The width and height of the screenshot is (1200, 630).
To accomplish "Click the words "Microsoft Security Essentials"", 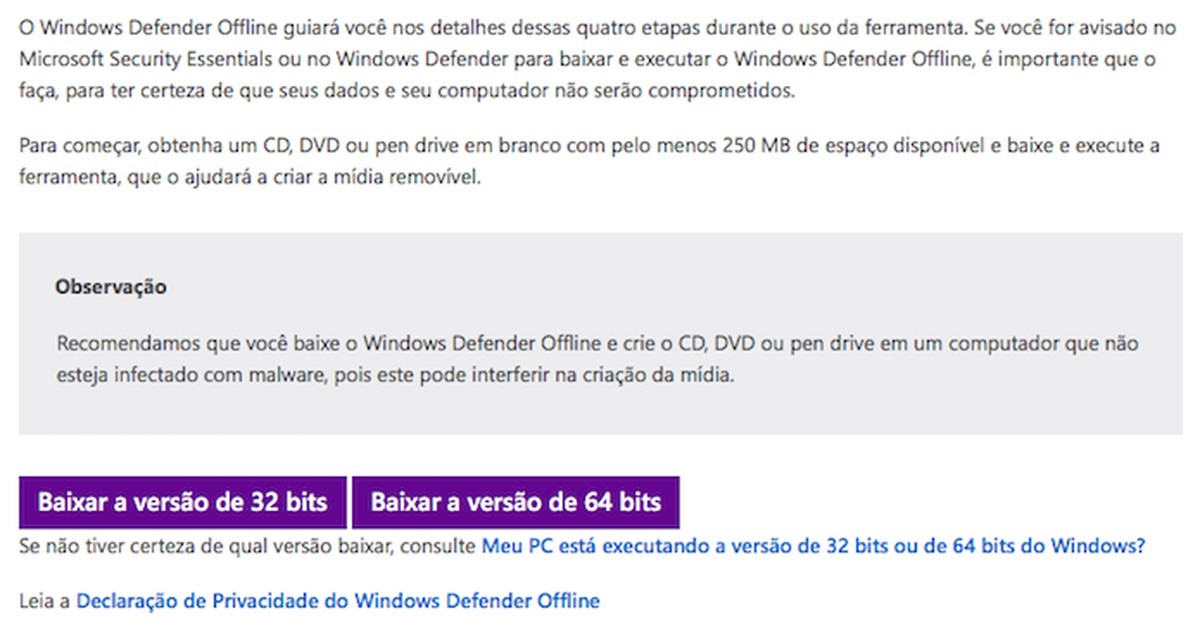I will [x=145, y=58].
